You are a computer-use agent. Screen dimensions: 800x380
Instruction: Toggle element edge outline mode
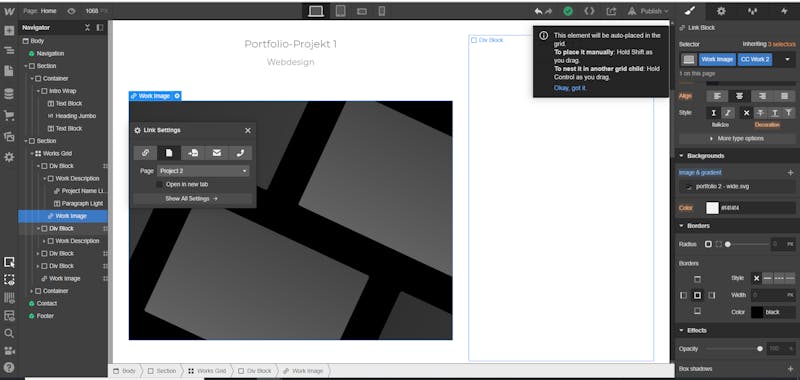[9, 262]
